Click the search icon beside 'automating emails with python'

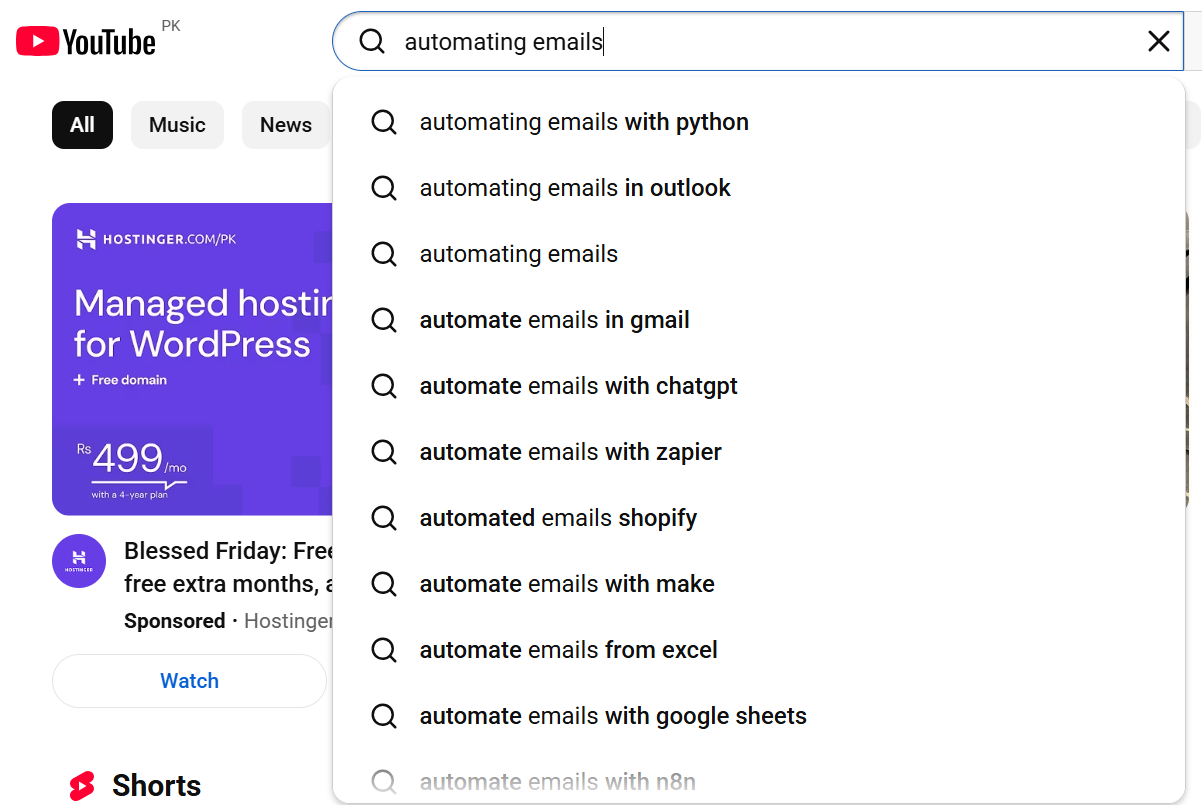pos(384,122)
